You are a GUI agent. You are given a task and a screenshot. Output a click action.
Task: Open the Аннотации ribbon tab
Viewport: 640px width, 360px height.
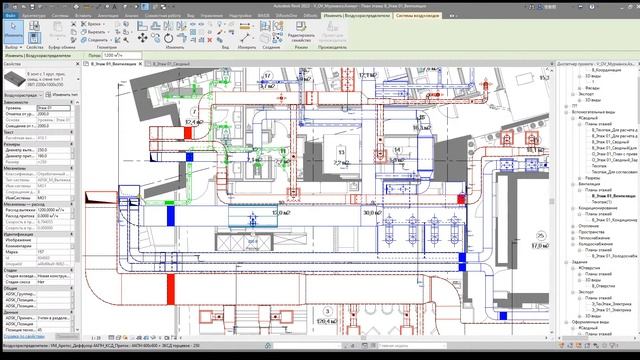click(108, 16)
